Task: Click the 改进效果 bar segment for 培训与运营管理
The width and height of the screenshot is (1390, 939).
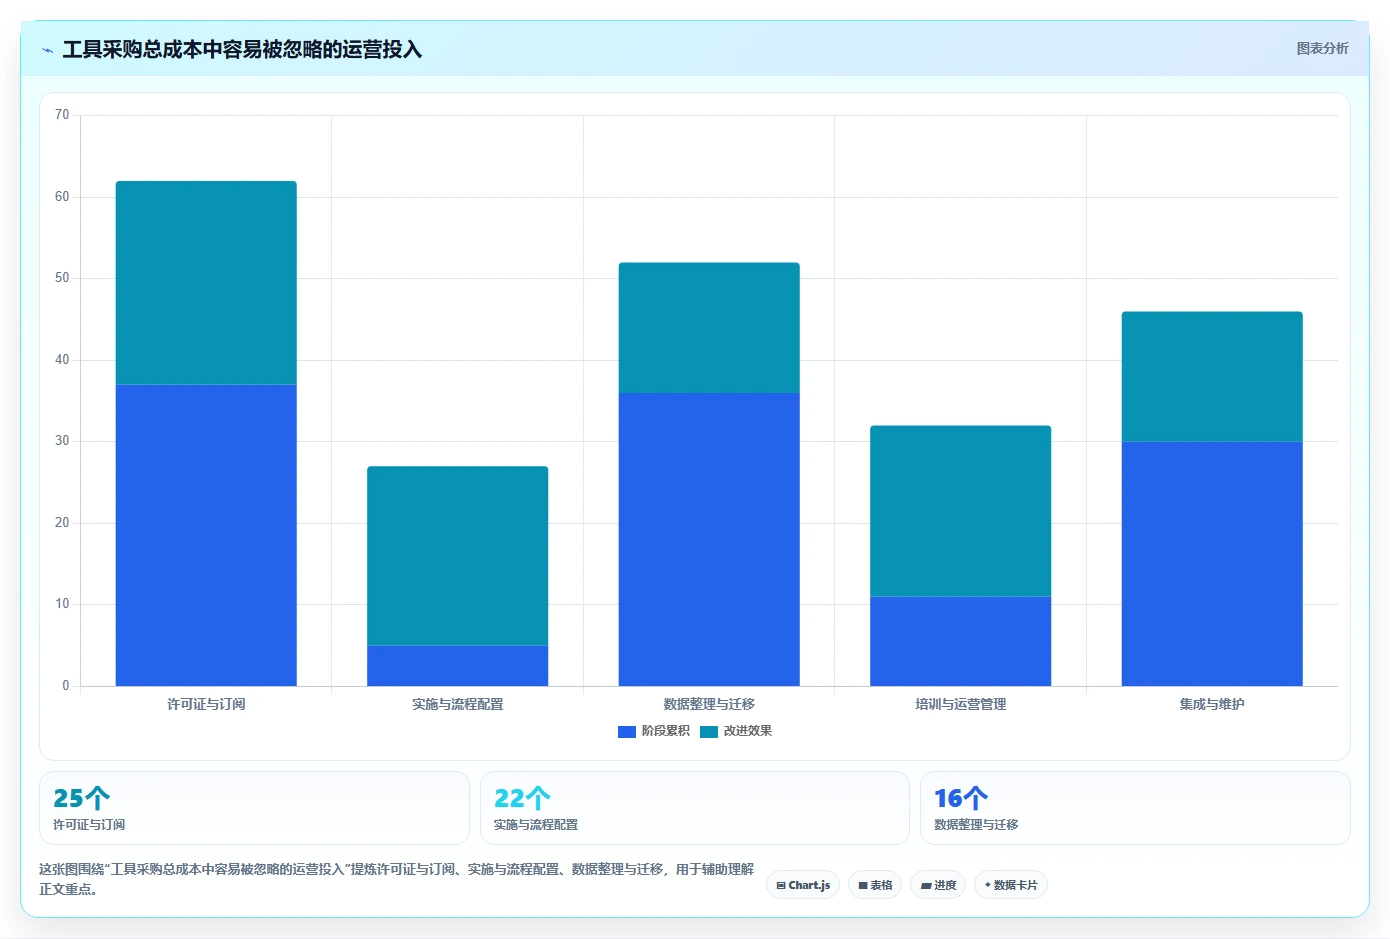Action: [x=960, y=511]
